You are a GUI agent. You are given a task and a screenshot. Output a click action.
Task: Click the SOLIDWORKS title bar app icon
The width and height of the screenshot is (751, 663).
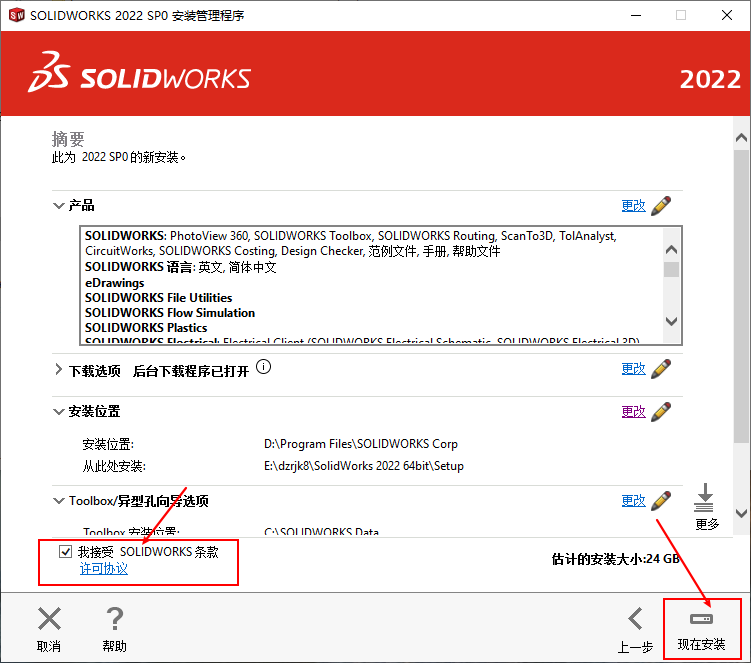click(x=17, y=15)
